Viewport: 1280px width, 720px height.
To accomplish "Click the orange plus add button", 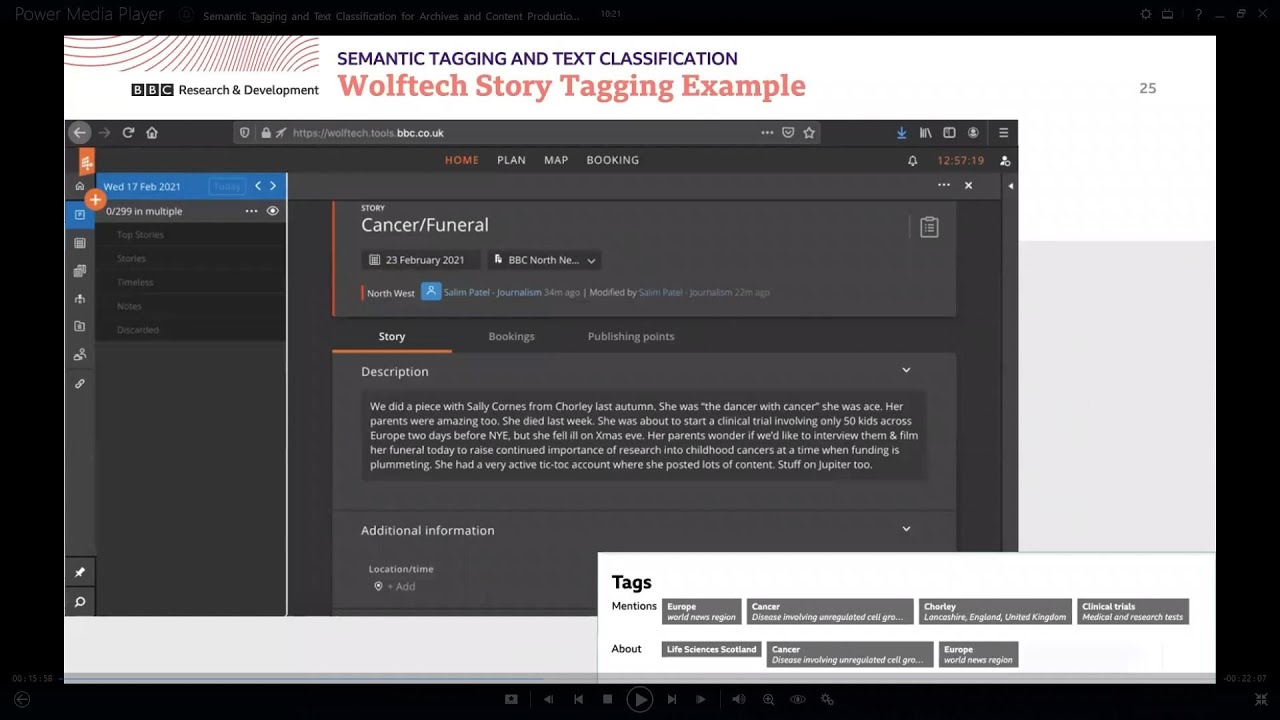I will 95,200.
